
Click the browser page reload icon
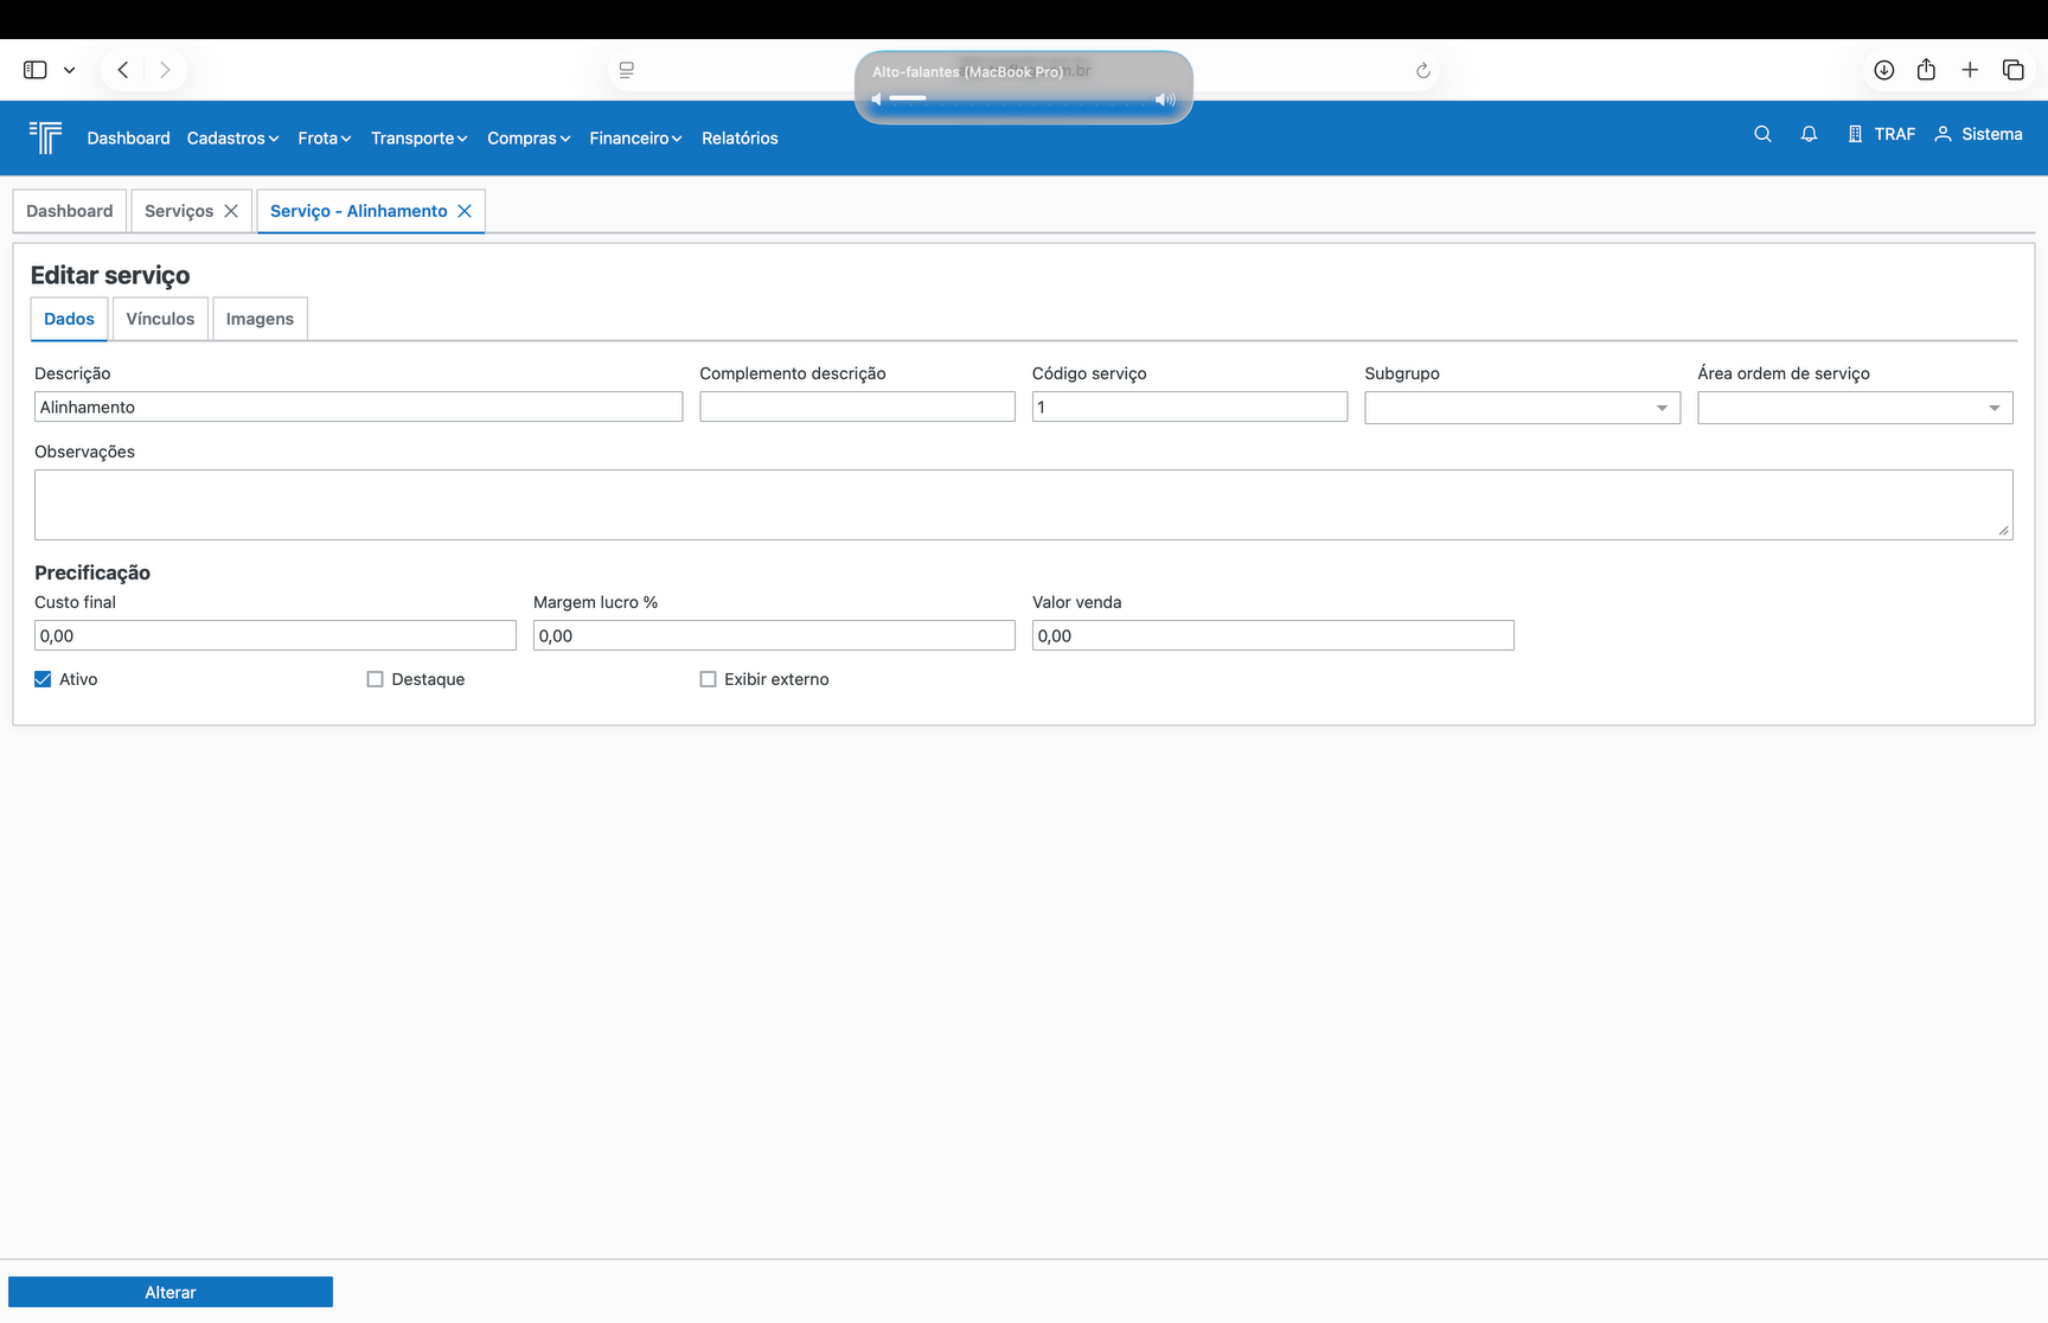tap(1422, 70)
